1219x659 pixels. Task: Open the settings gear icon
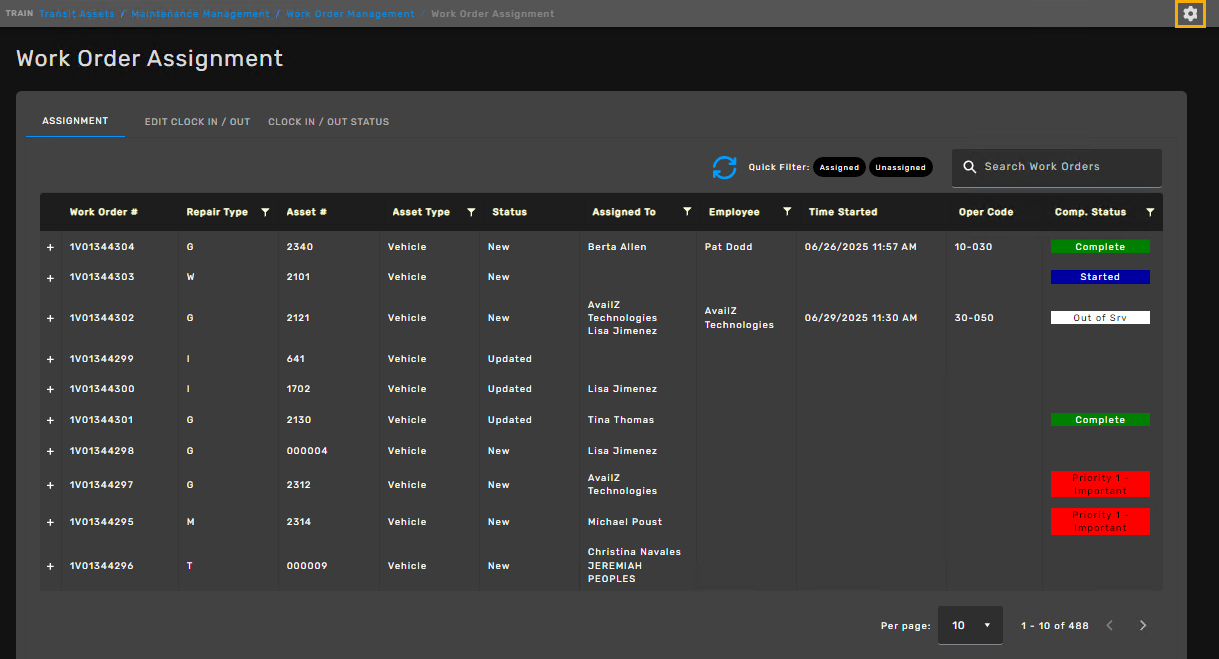click(x=1189, y=14)
